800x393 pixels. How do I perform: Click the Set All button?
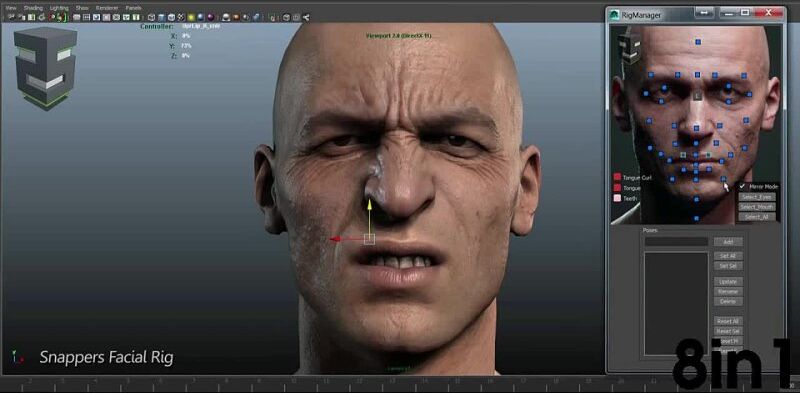pos(728,256)
